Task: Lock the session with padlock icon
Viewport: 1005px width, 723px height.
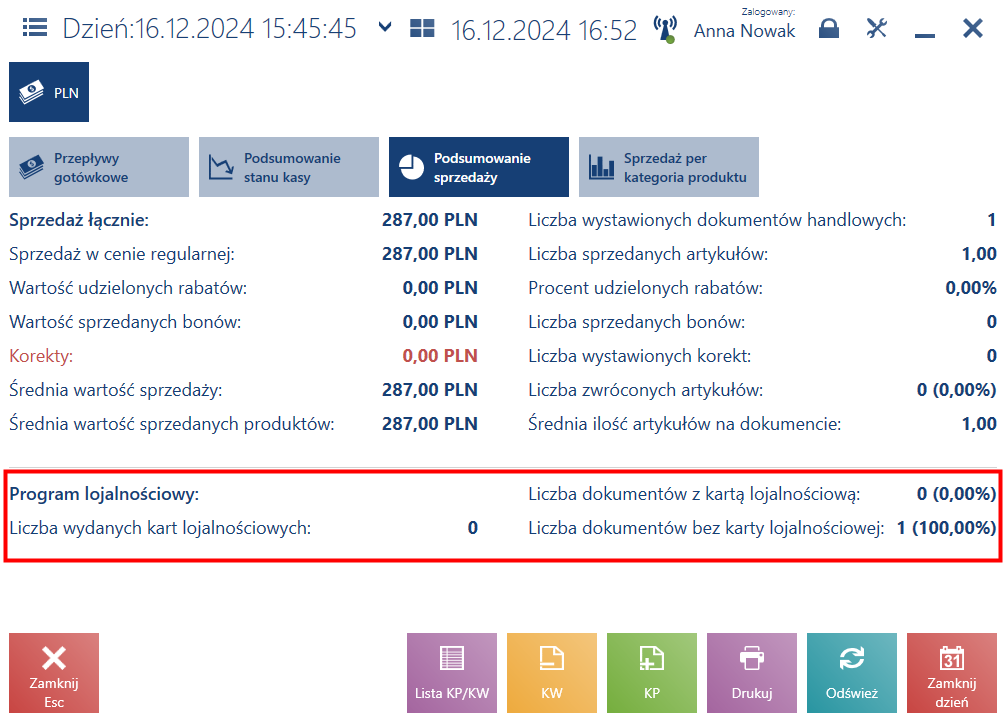Action: coord(829,28)
